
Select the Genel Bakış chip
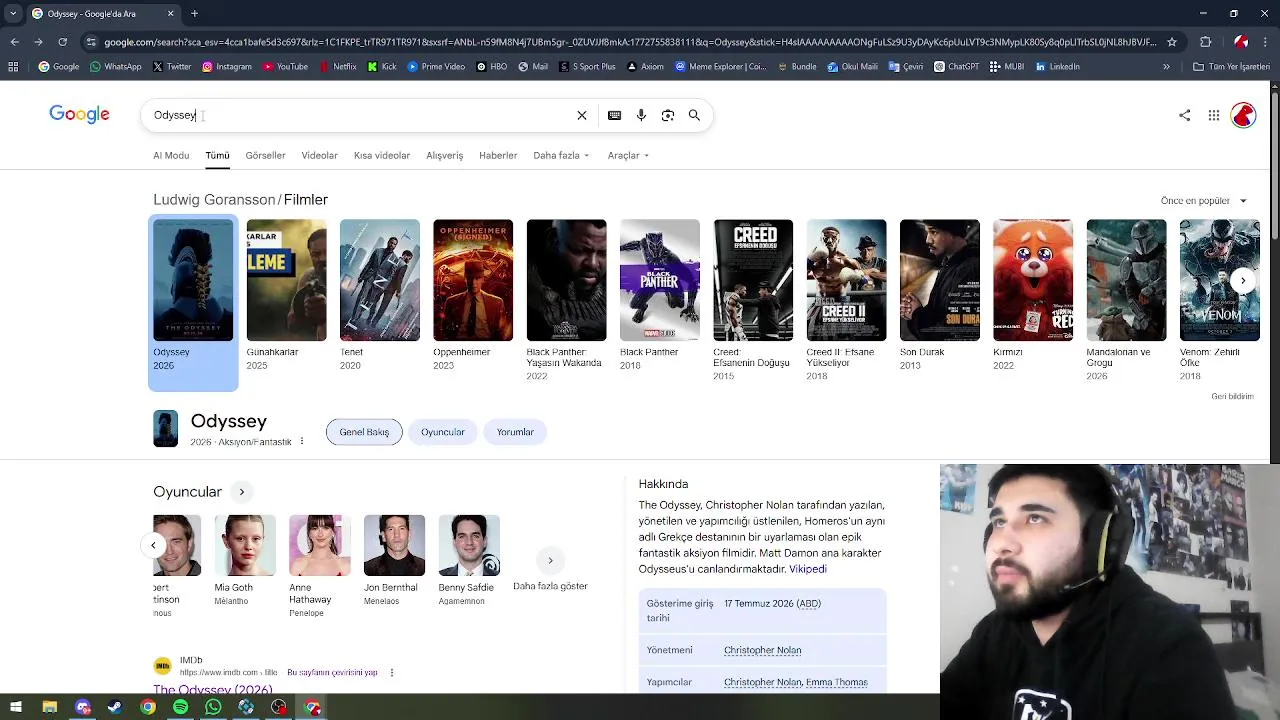364,432
